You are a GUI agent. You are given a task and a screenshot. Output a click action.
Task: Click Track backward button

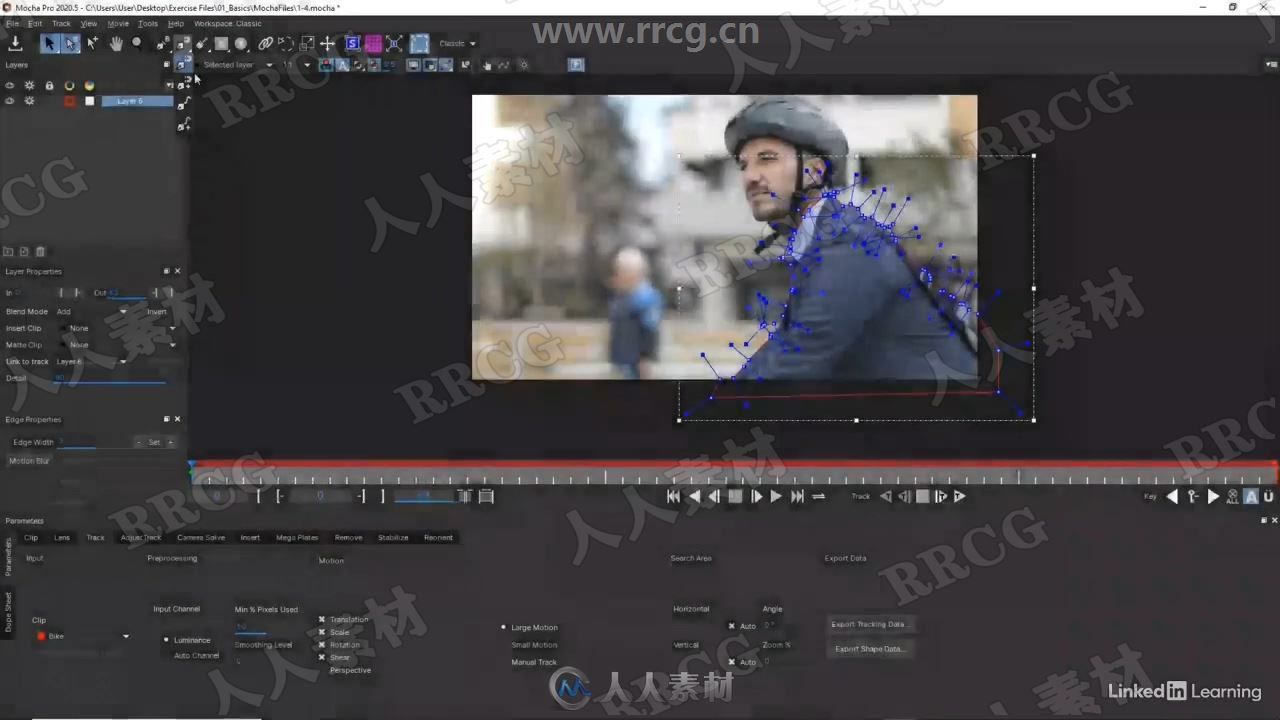tap(885, 496)
